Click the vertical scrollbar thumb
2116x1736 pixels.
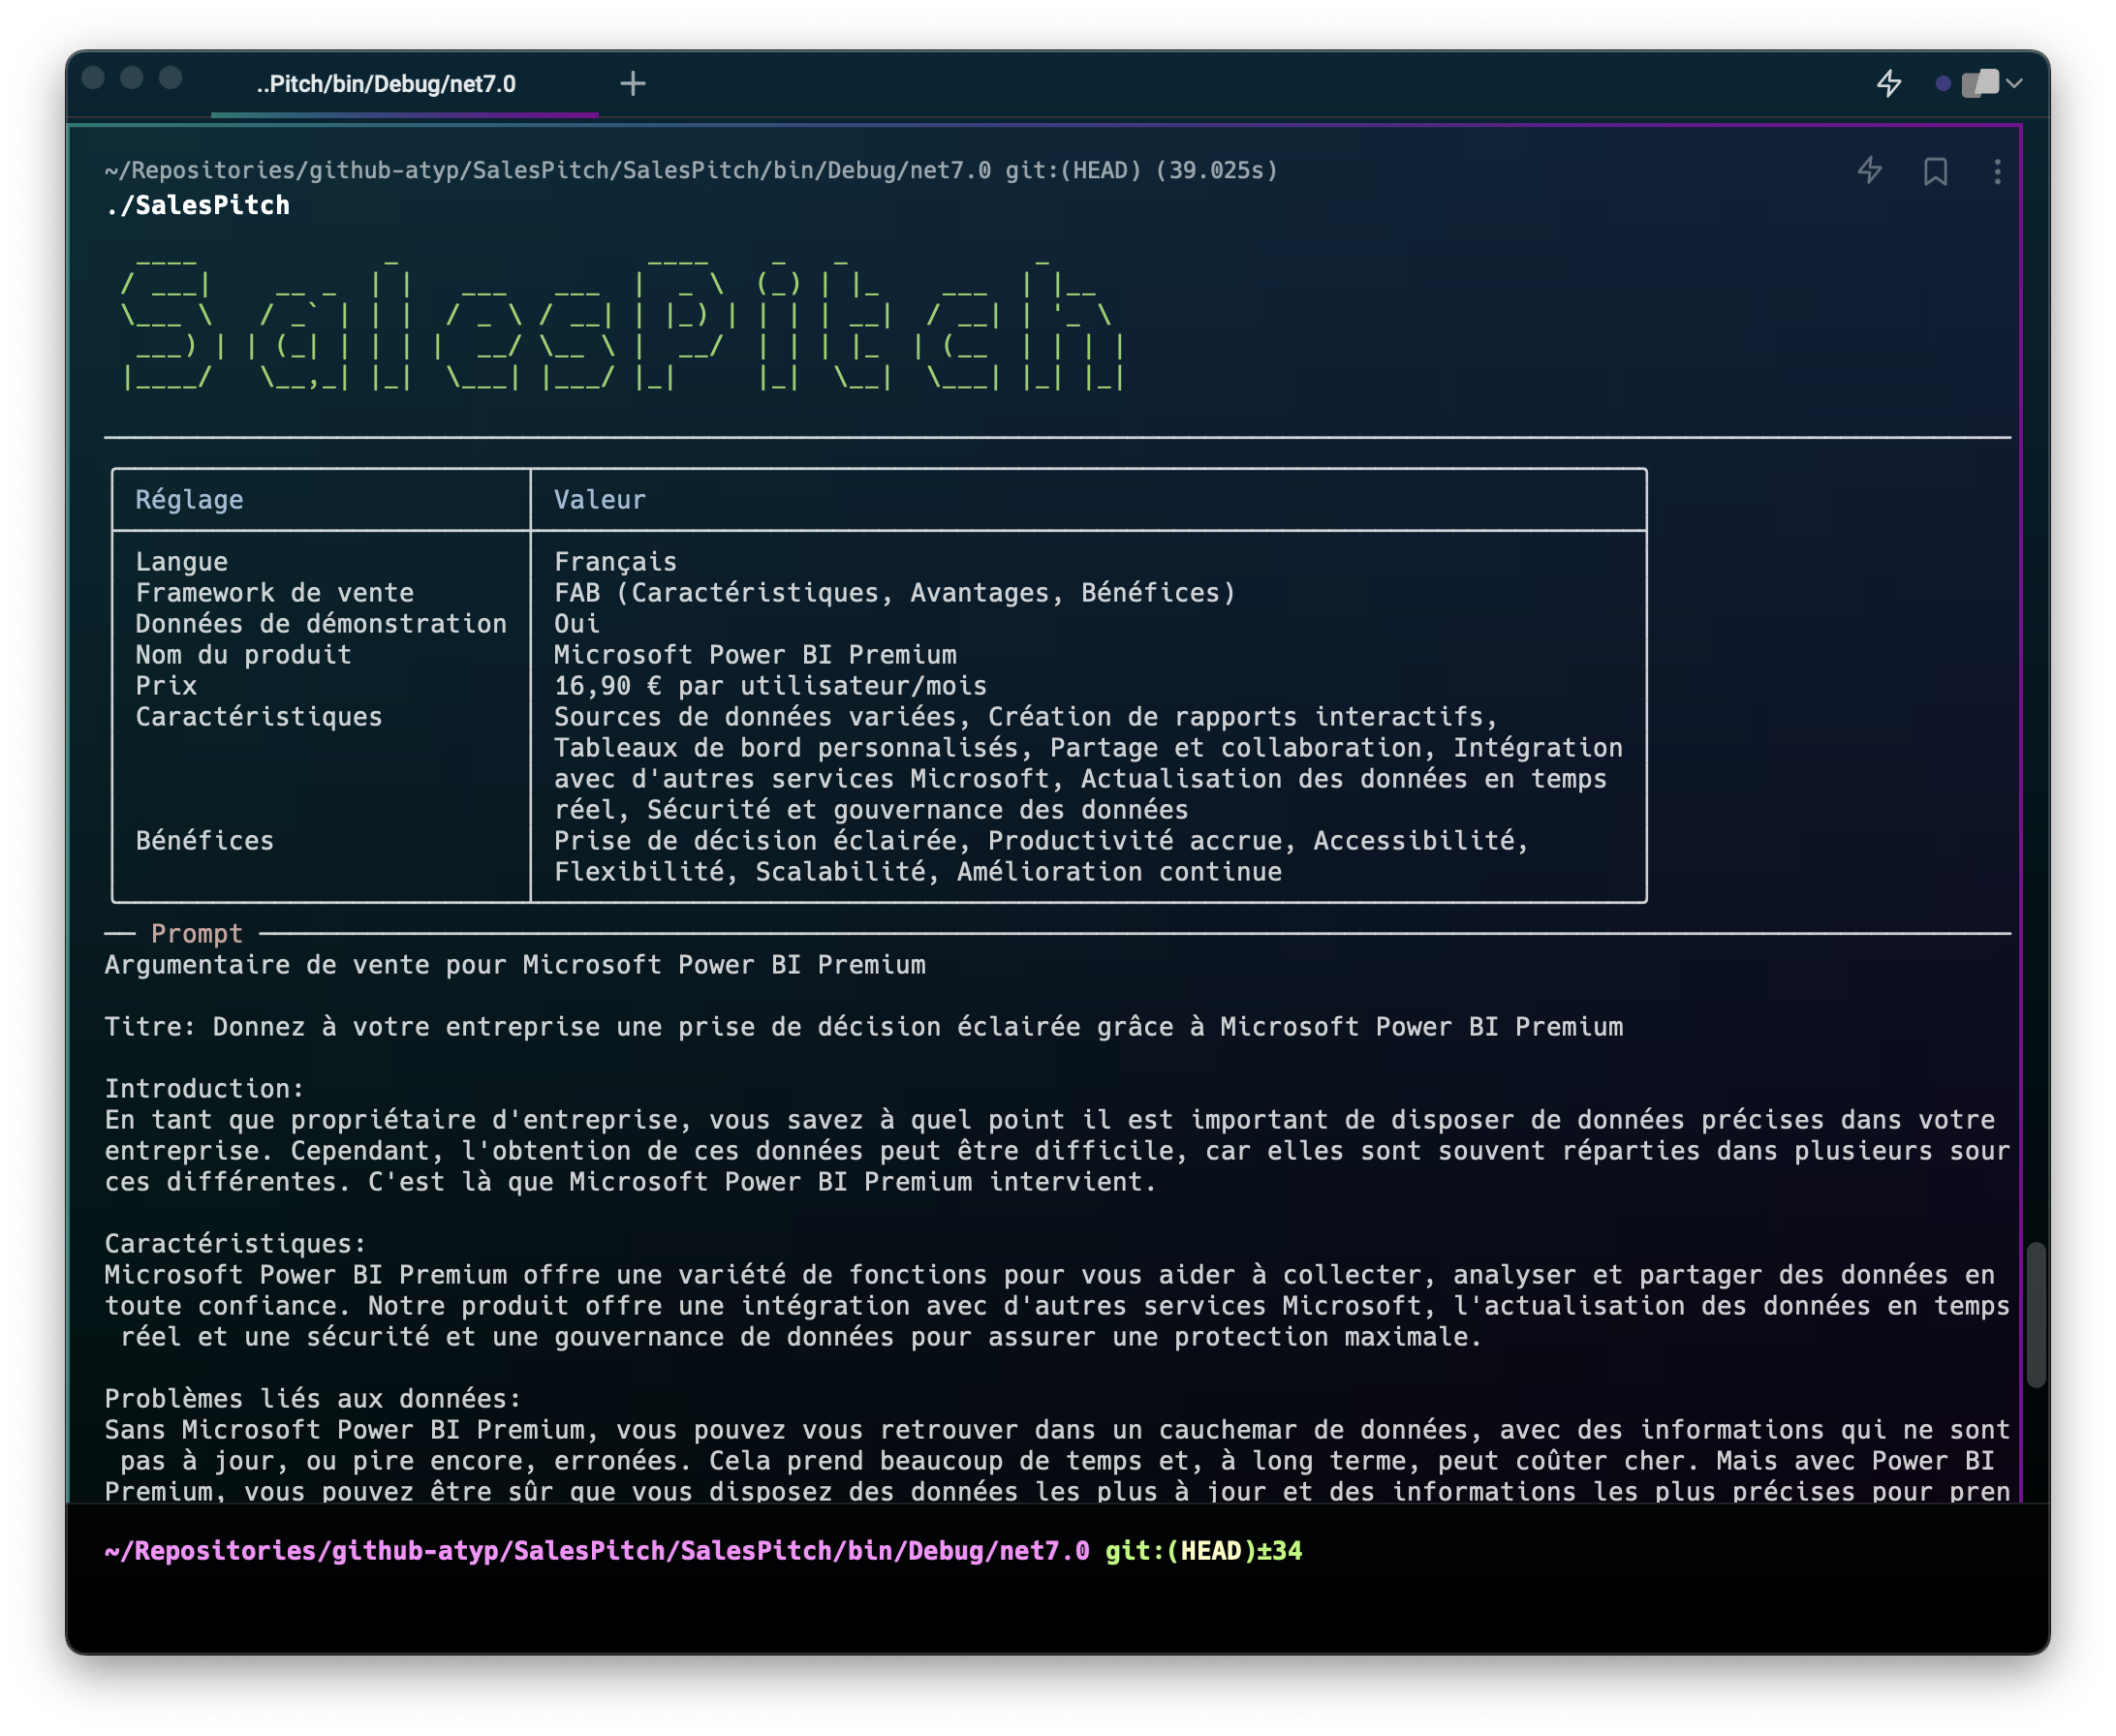coord(2035,1314)
